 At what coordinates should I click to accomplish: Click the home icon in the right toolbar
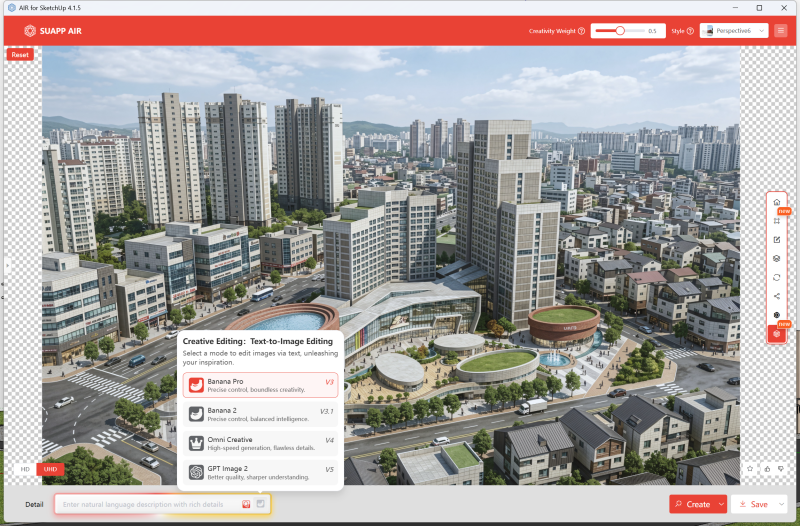(777, 202)
